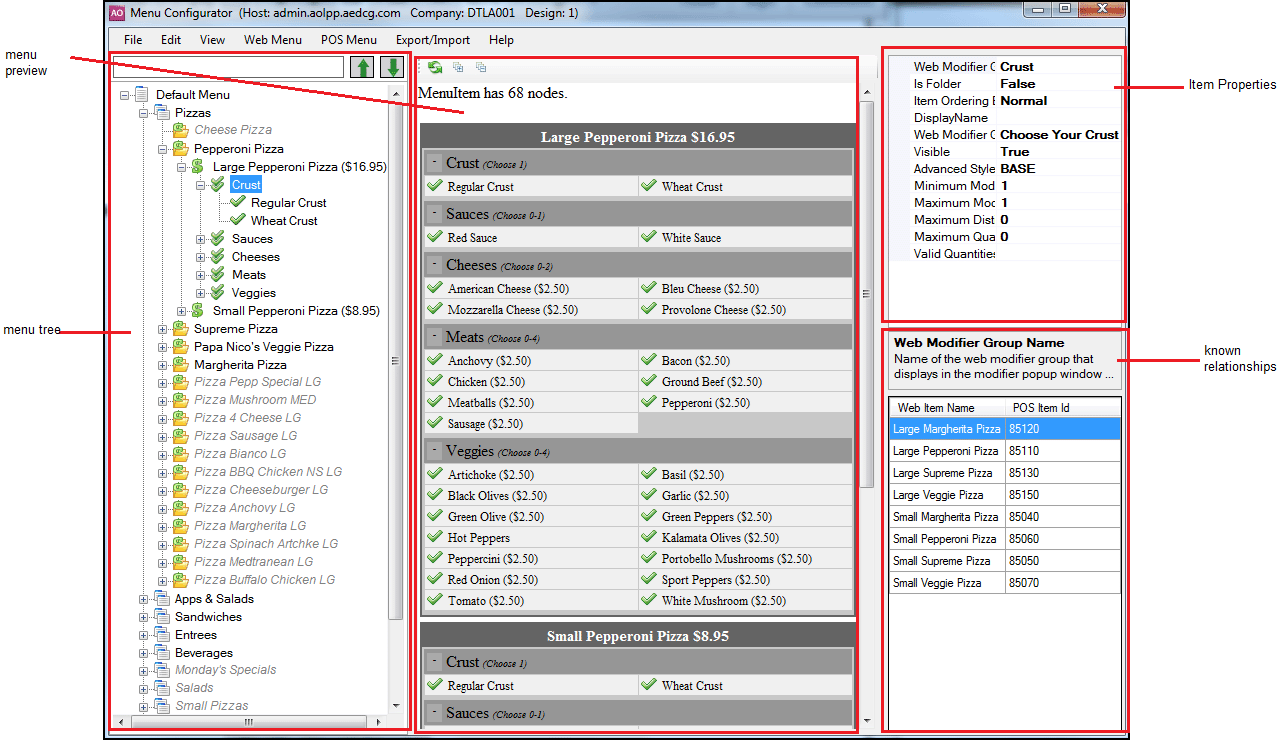This screenshot has width=1281, height=740.
Task: Collapse the Meats group in preview
Action: pos(434,336)
